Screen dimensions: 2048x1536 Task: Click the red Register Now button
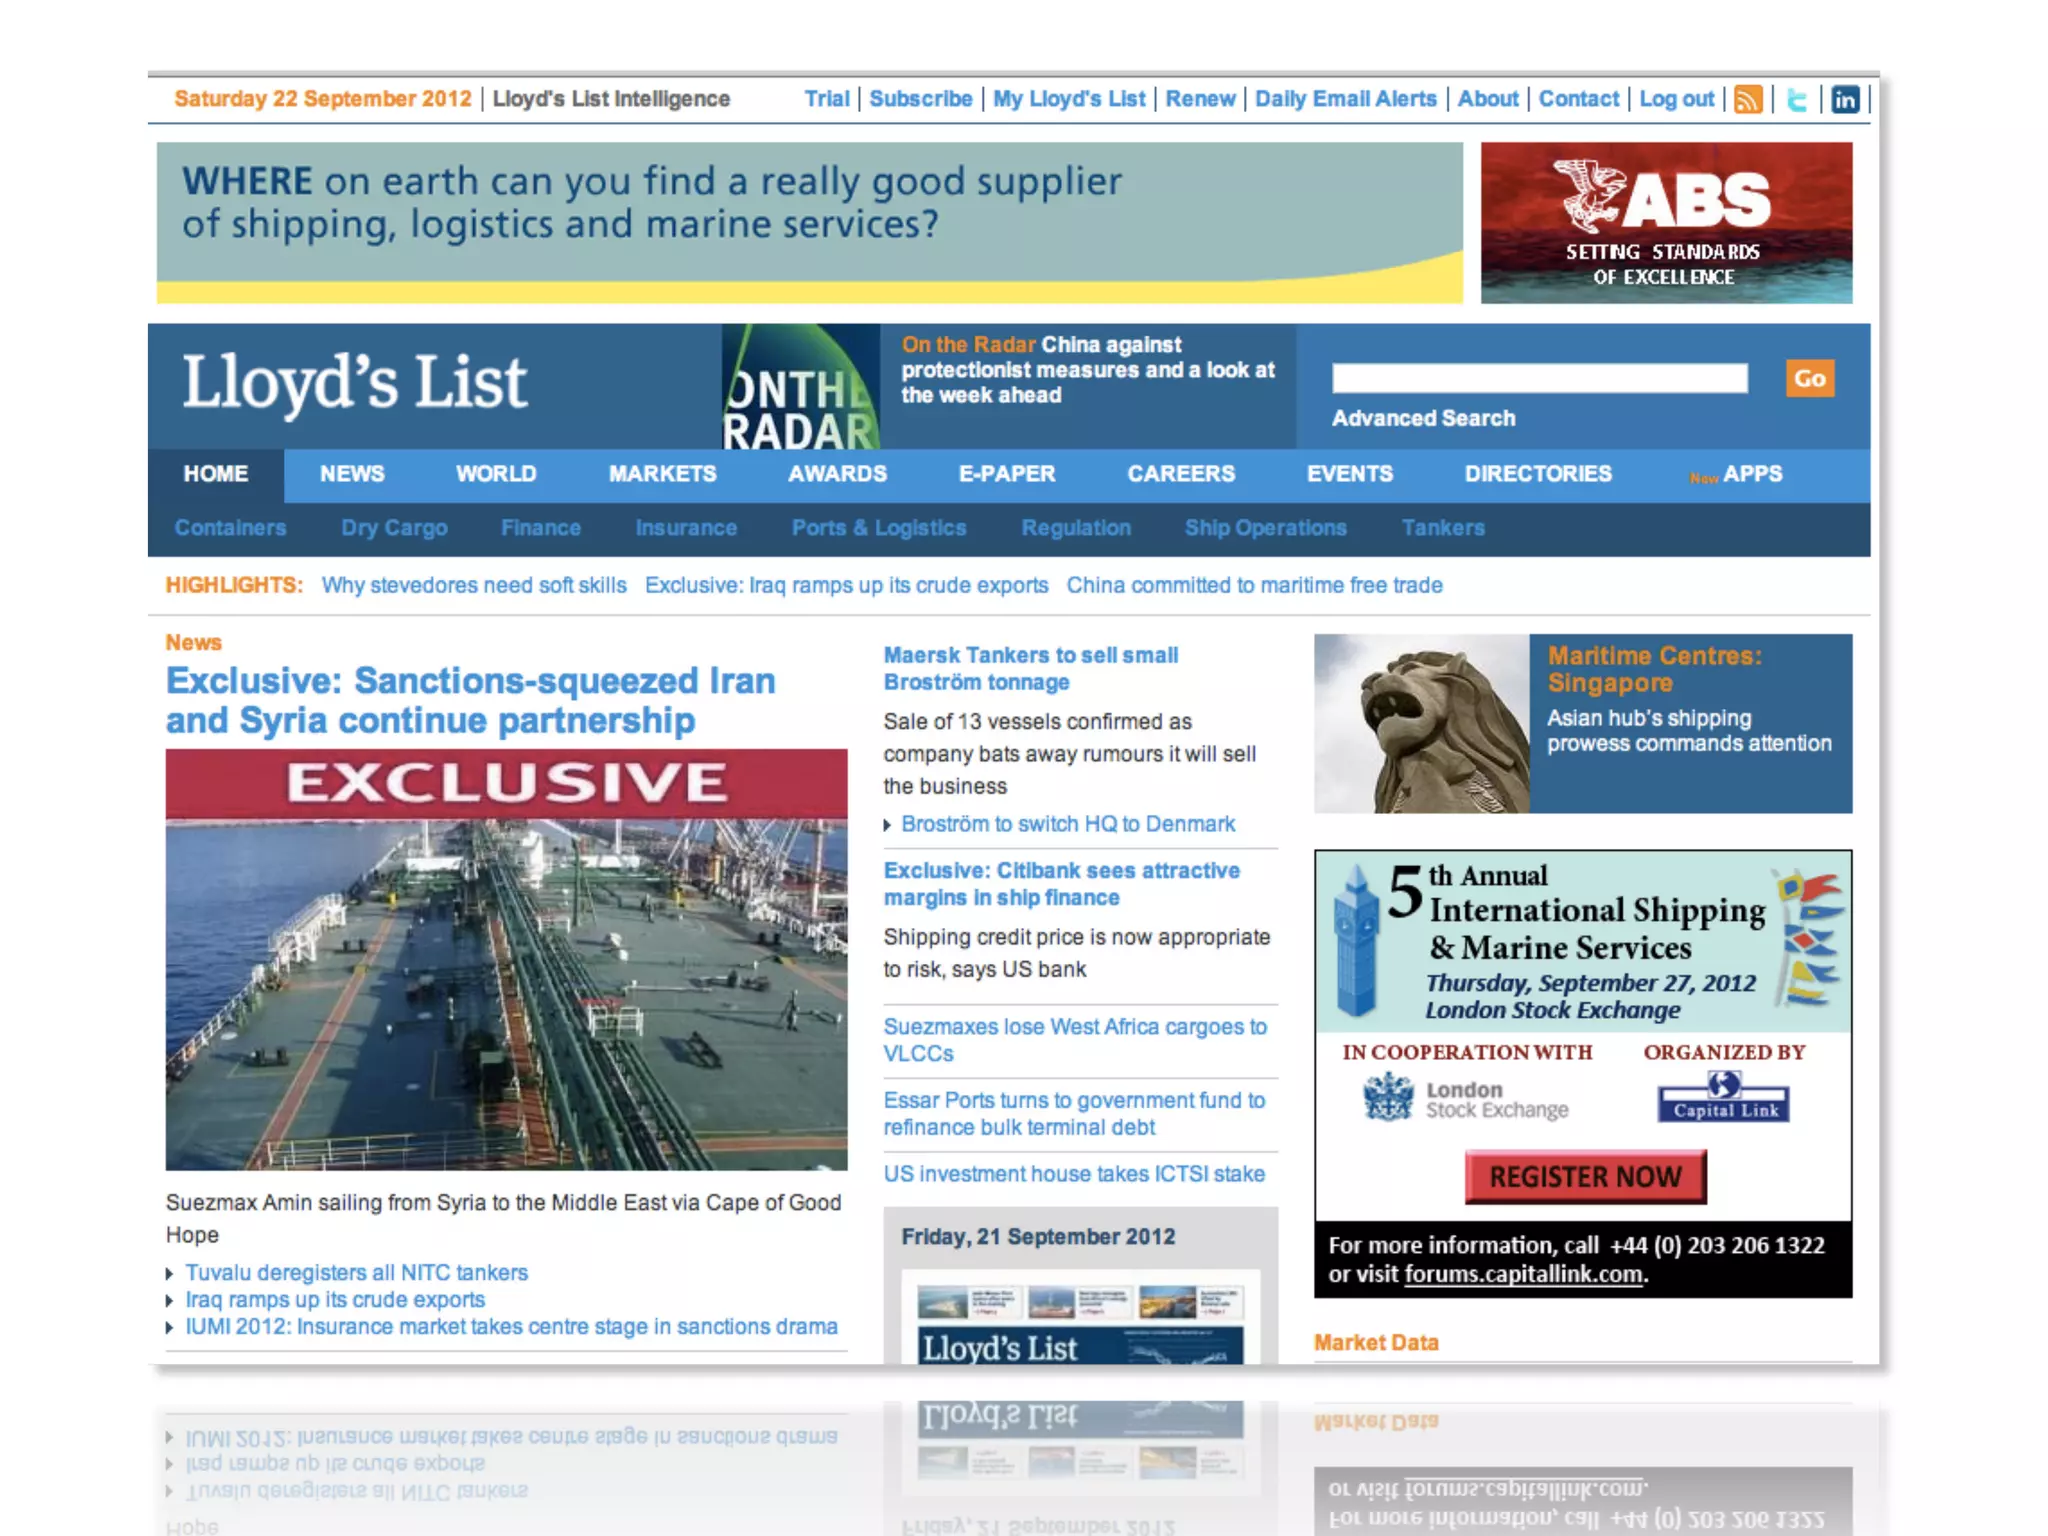coord(1585,1177)
